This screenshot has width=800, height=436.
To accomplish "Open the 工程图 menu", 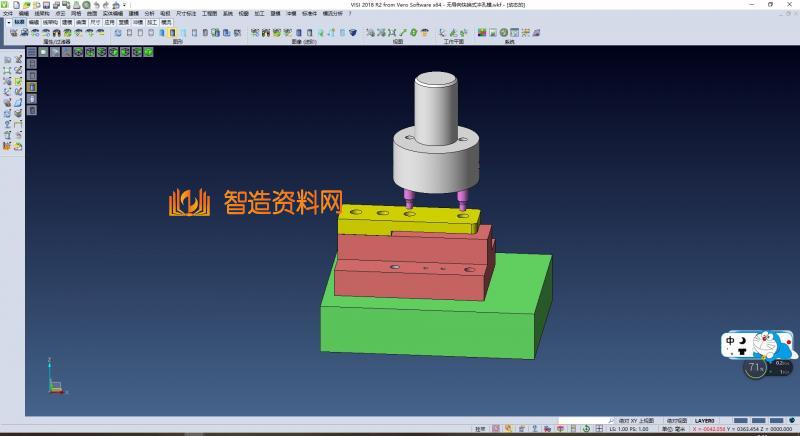I will (x=209, y=13).
